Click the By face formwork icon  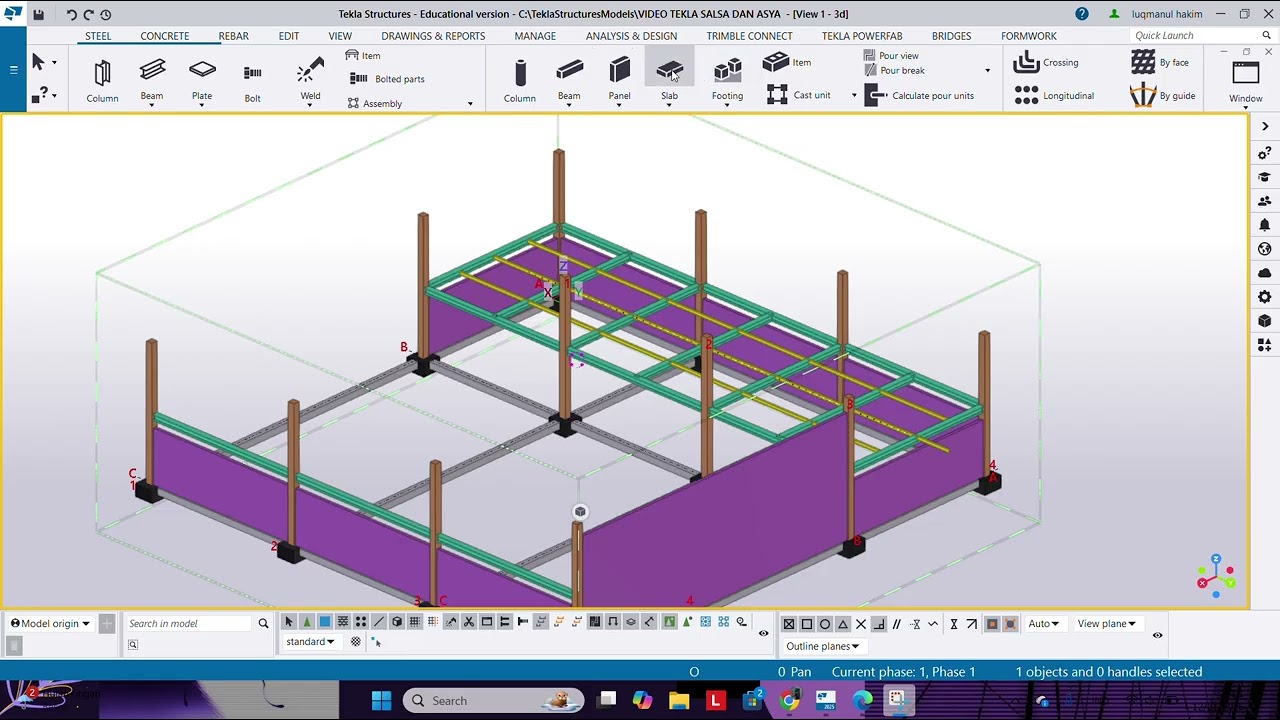[1143, 62]
